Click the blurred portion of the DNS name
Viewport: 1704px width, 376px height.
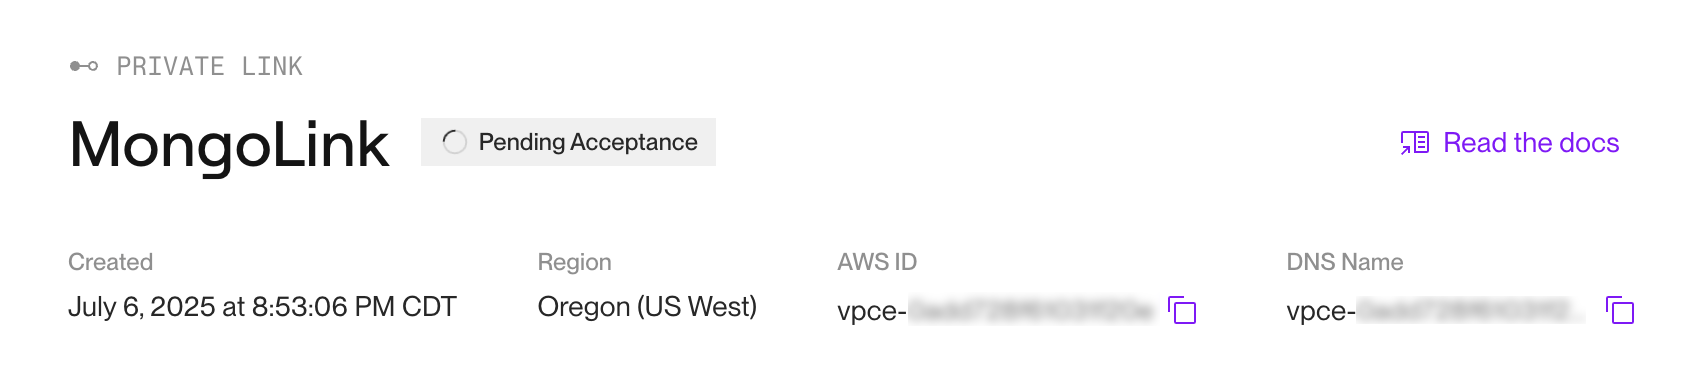tap(1471, 311)
